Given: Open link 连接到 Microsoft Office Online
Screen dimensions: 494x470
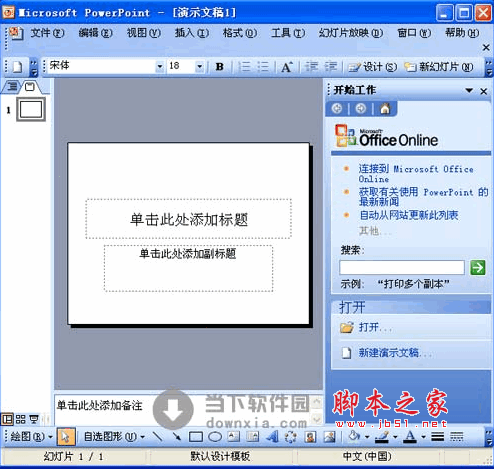Looking at the screenshot, I should [416, 174].
